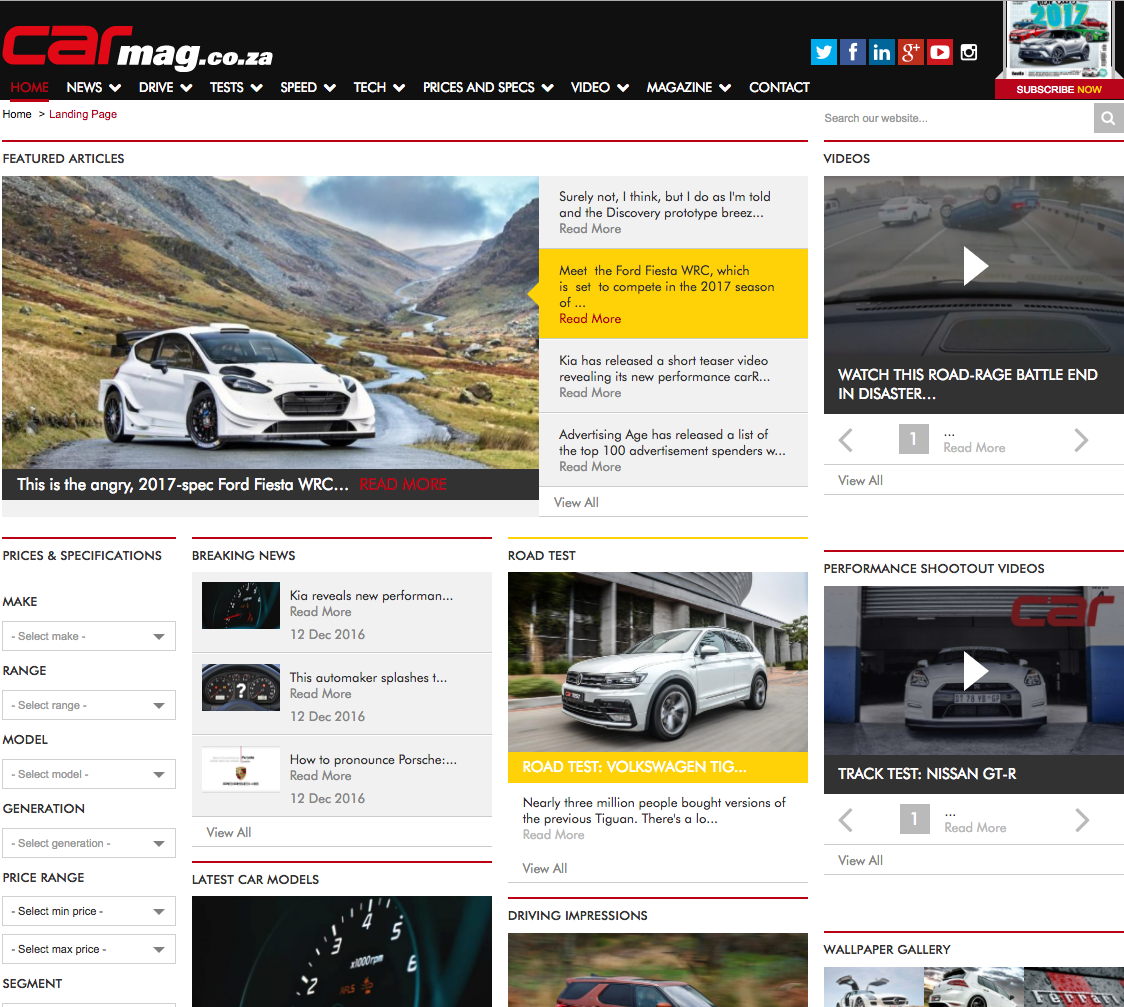Open the Instagram social icon
This screenshot has height=1007, width=1124.
click(968, 52)
